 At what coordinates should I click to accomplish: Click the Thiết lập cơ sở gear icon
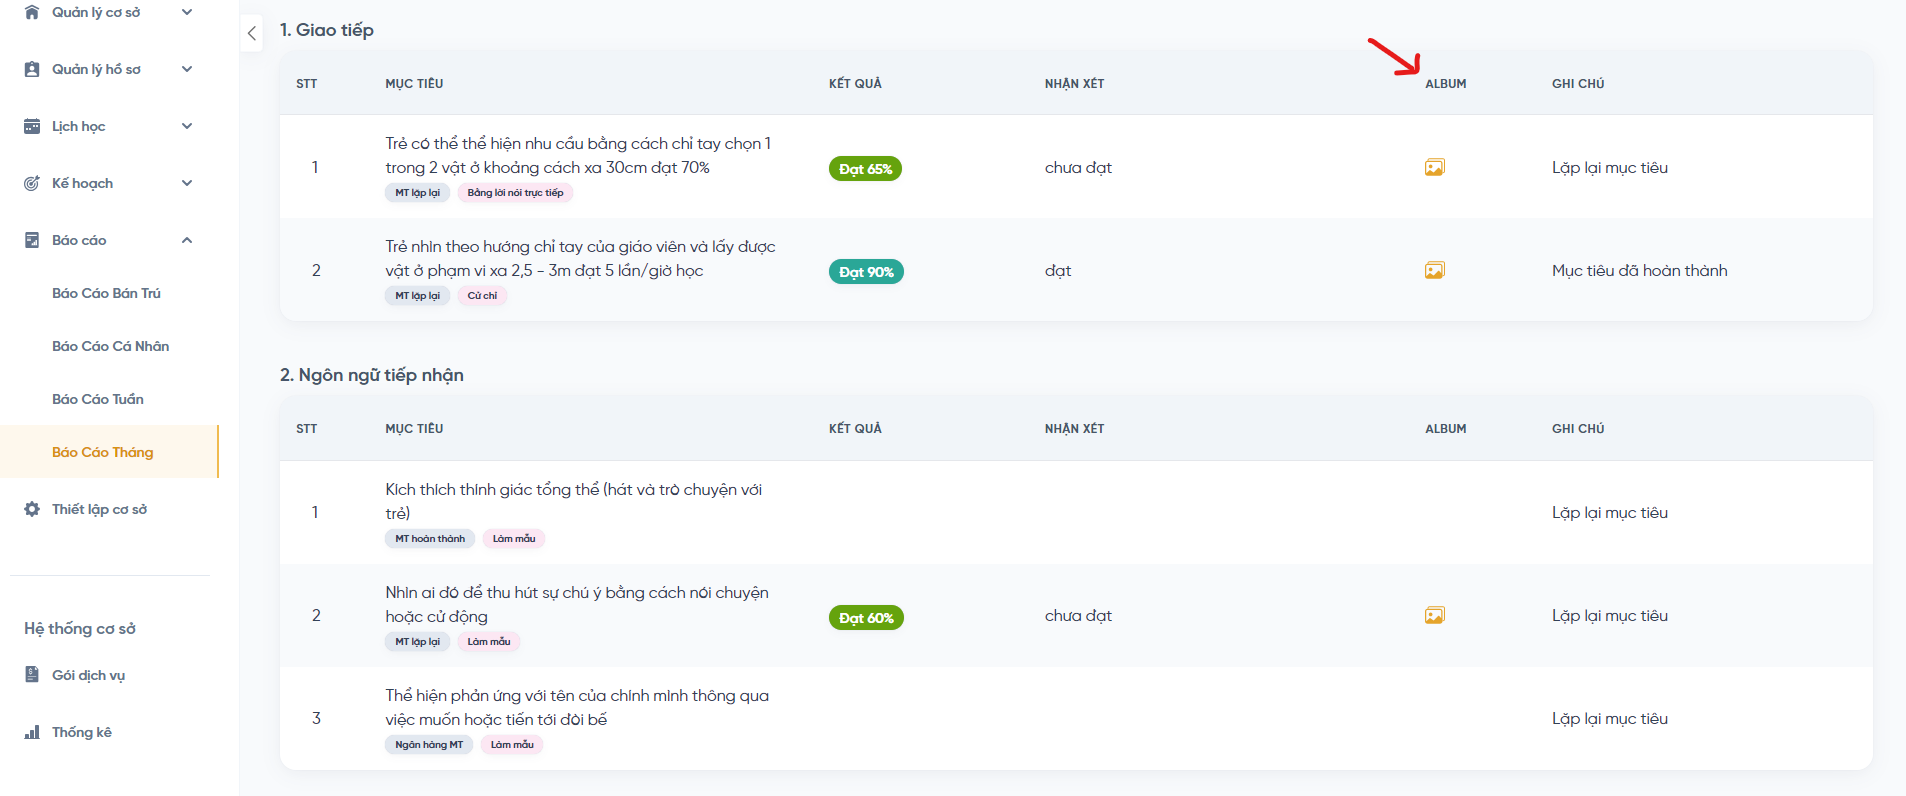coord(32,509)
